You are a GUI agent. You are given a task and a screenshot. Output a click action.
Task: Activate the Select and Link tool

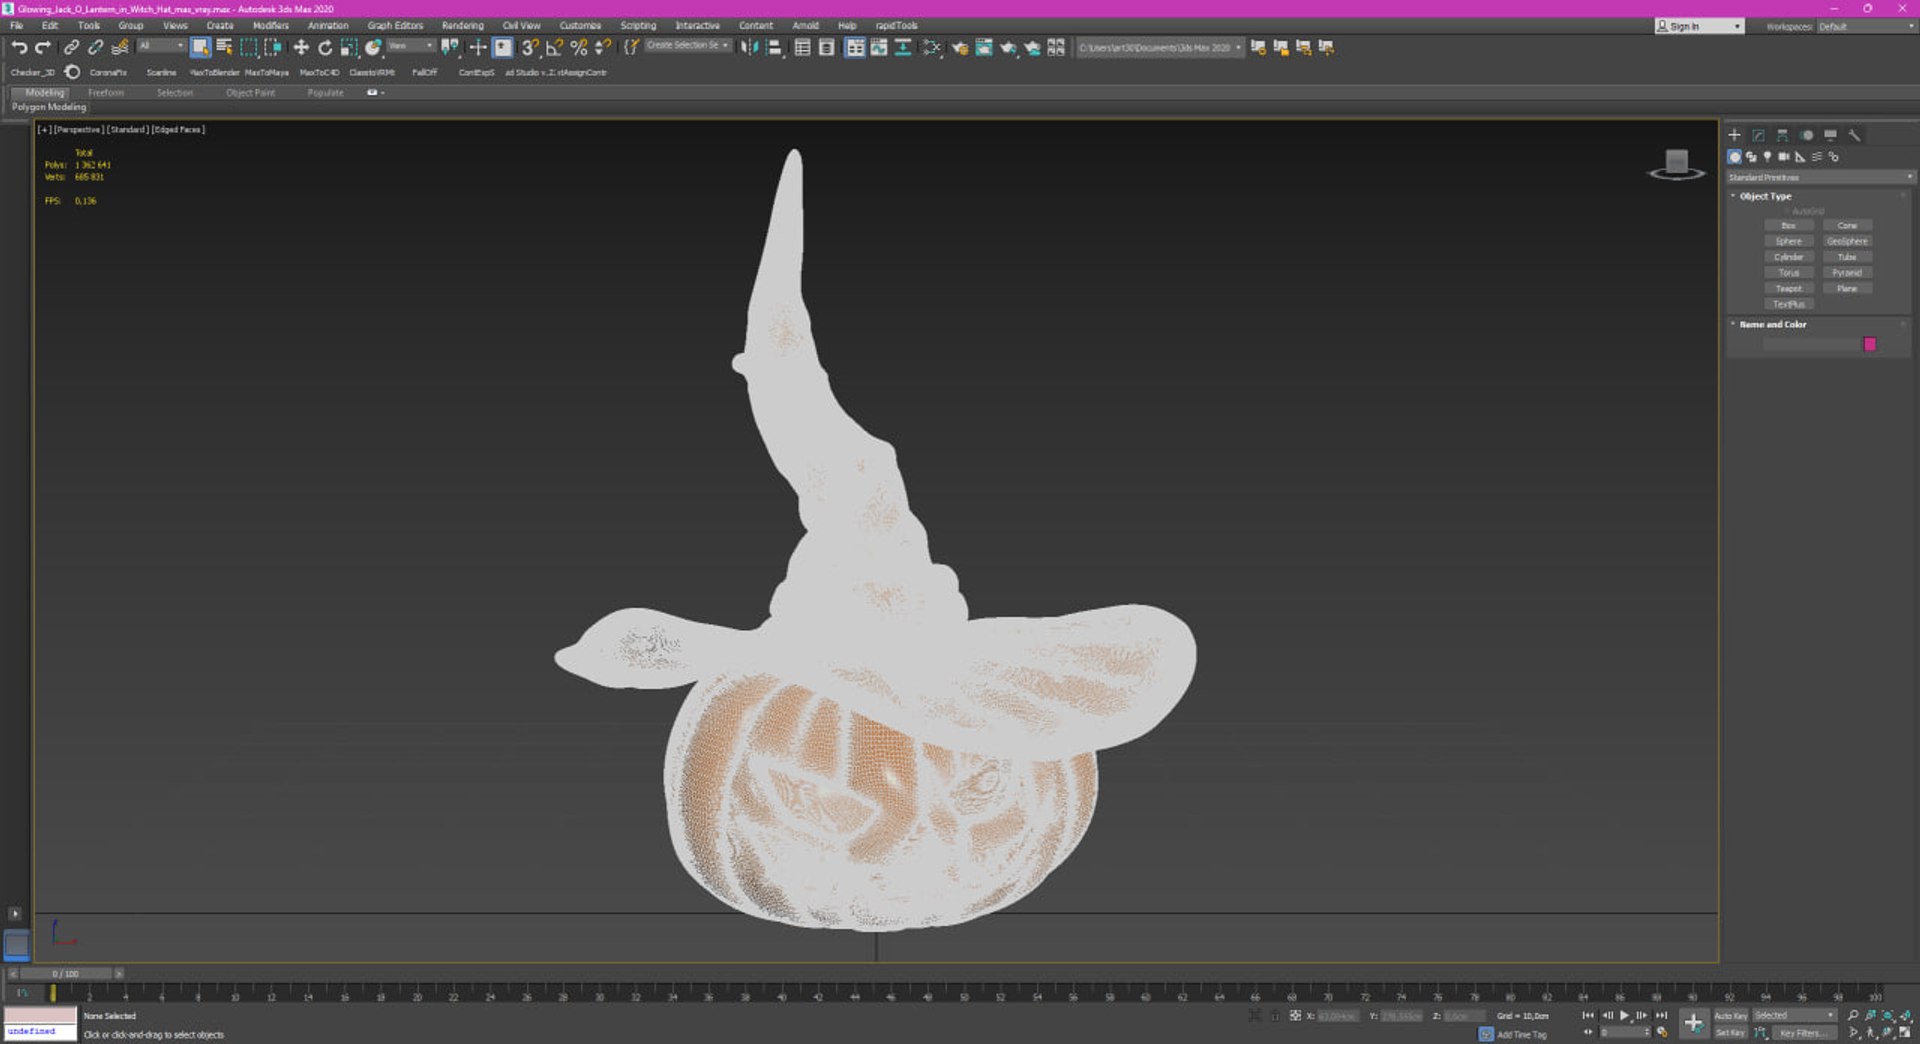[x=71, y=47]
